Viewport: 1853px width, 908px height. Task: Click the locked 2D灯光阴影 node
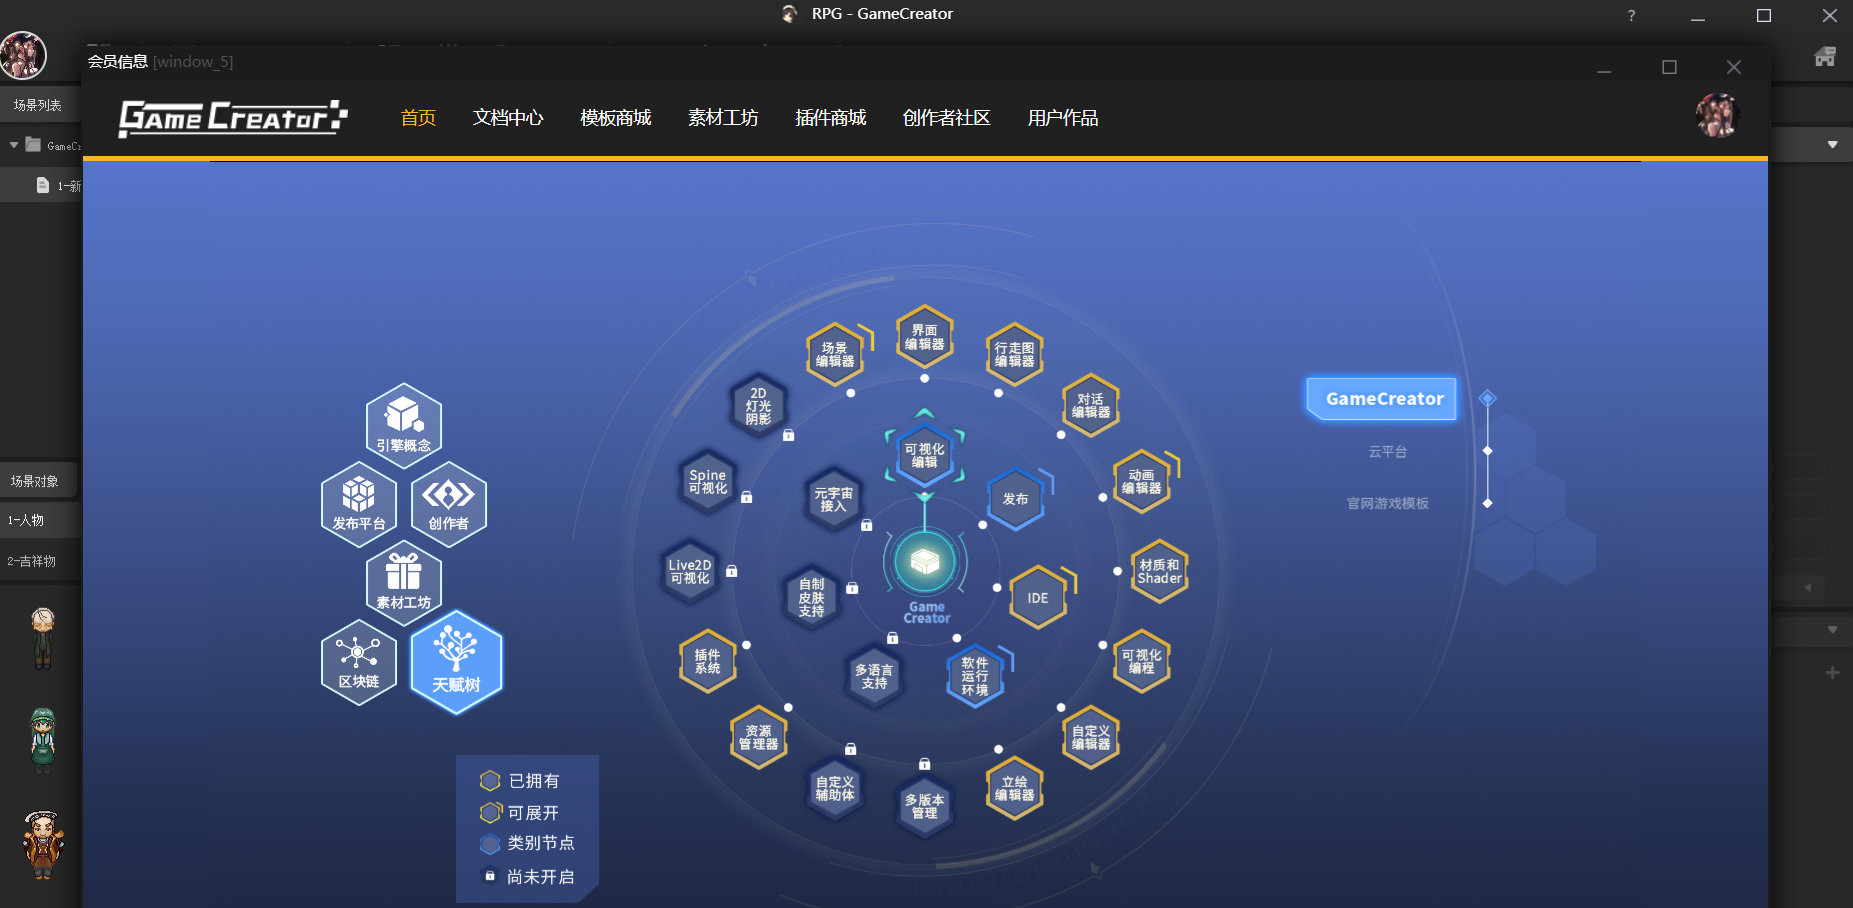coord(759,405)
